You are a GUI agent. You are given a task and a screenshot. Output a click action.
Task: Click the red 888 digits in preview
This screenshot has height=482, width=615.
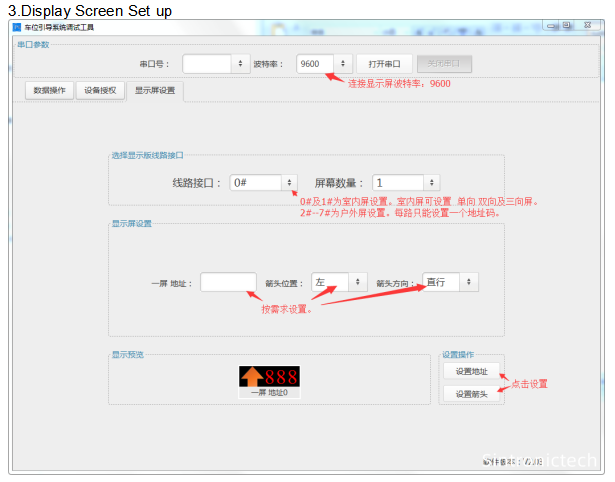281,377
